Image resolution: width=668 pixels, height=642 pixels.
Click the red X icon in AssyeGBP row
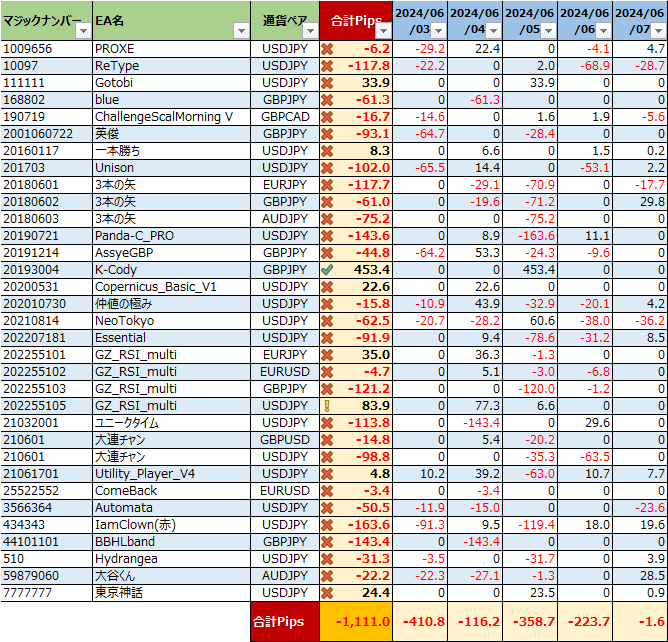pyautogui.click(x=327, y=253)
